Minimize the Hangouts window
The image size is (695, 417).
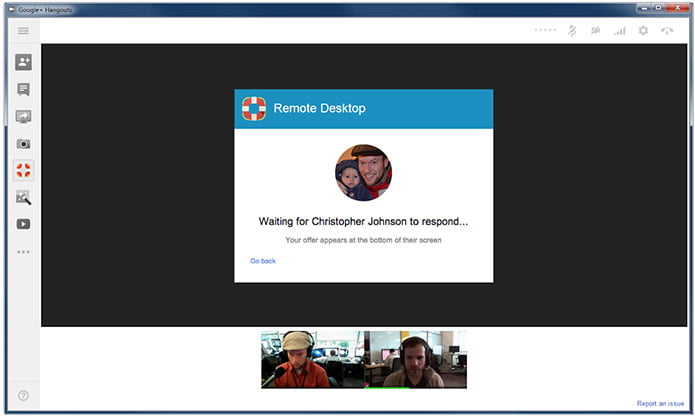(x=644, y=8)
